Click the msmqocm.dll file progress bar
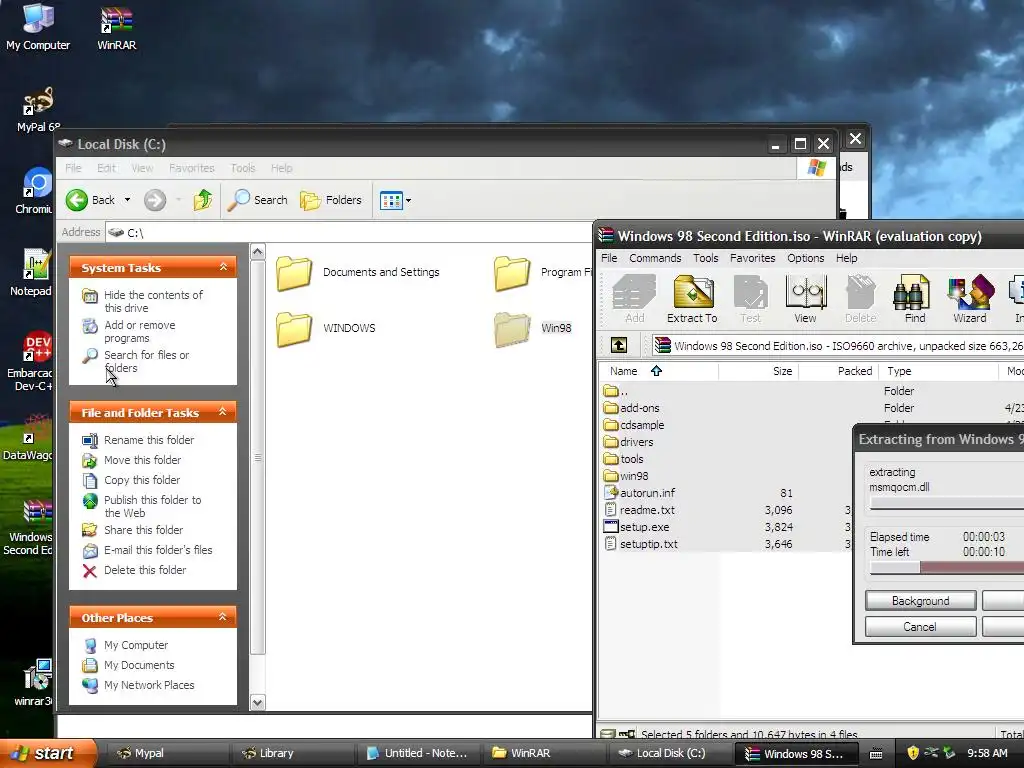 click(x=947, y=503)
